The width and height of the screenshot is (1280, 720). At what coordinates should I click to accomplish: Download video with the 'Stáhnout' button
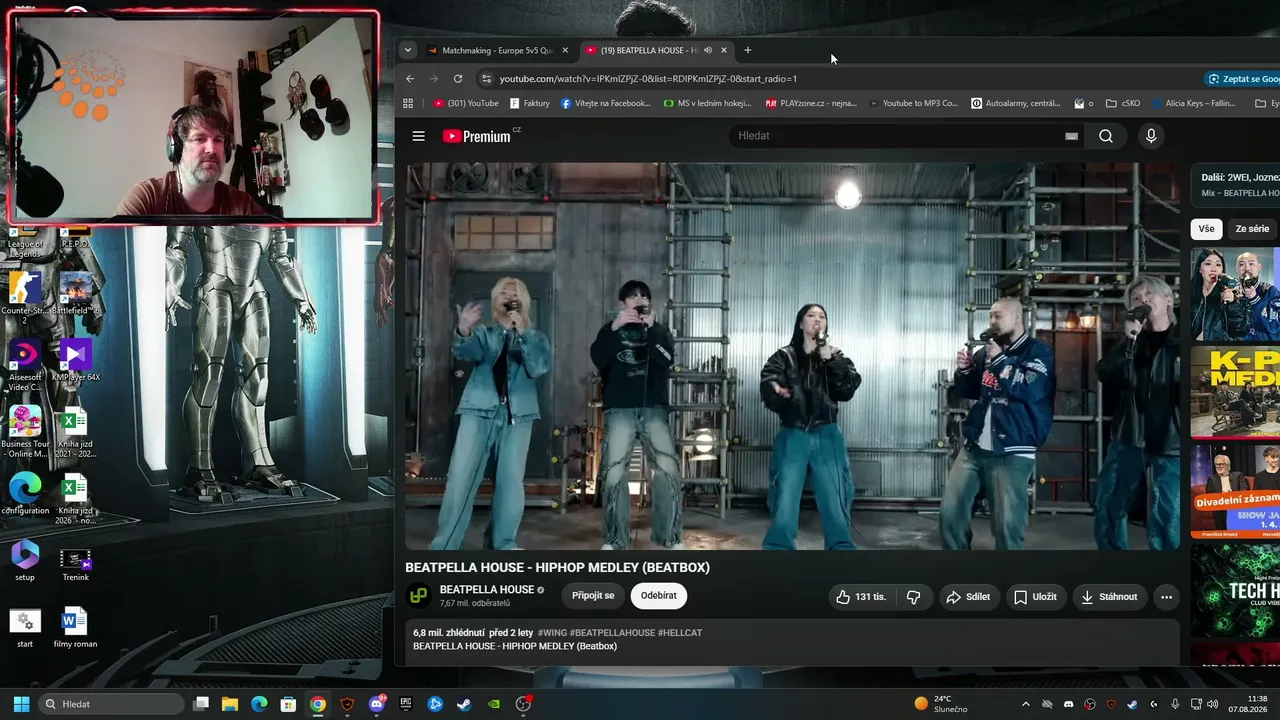click(1110, 597)
